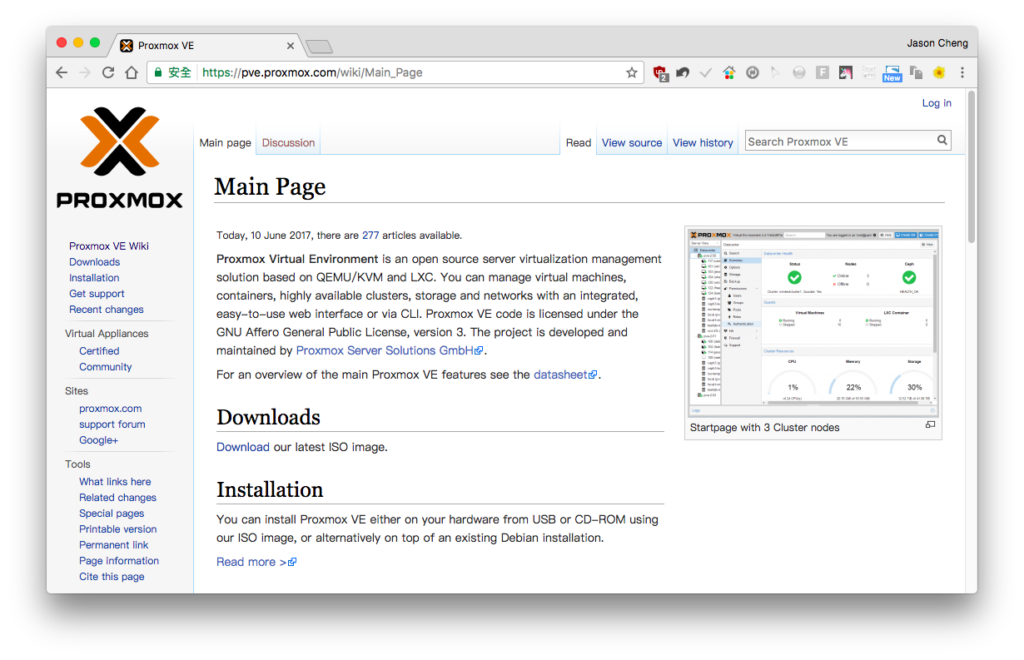The width and height of the screenshot is (1024, 660).
Task: Reload the Proxmox wiki page
Action: point(108,72)
